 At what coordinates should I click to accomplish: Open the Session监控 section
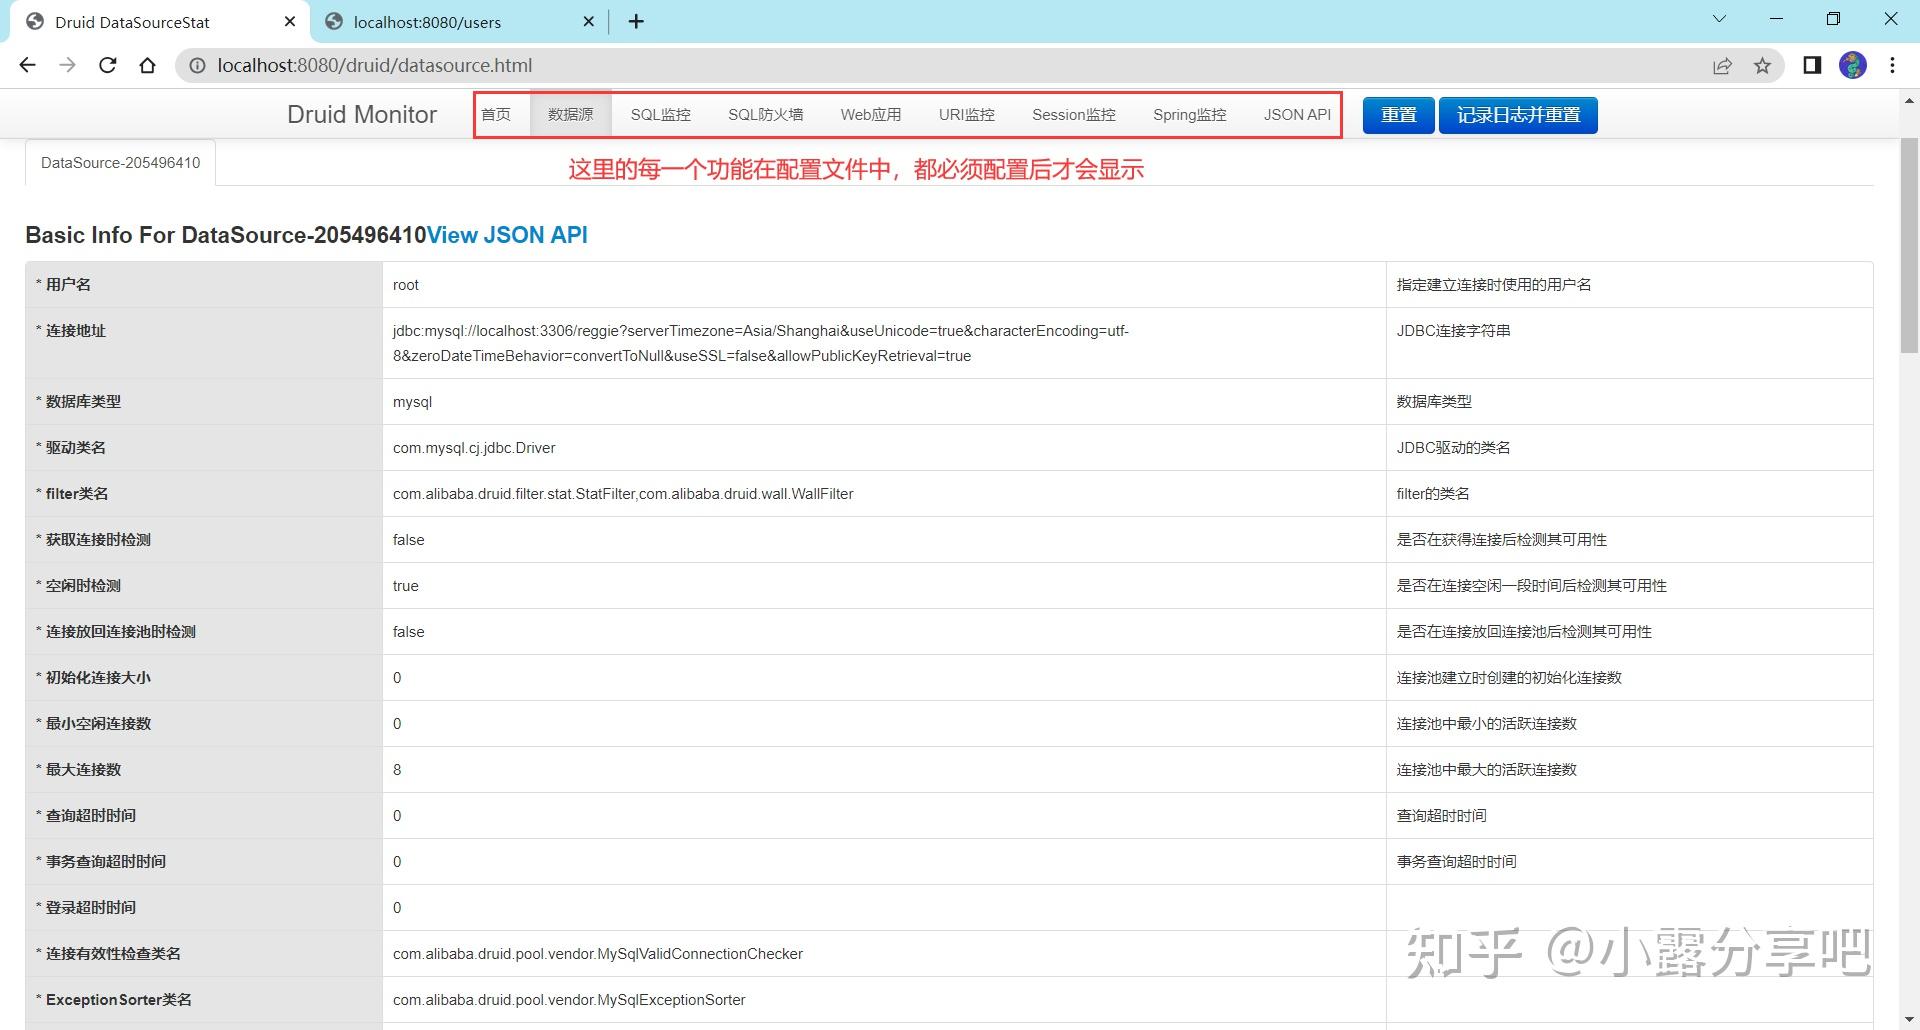(x=1073, y=114)
